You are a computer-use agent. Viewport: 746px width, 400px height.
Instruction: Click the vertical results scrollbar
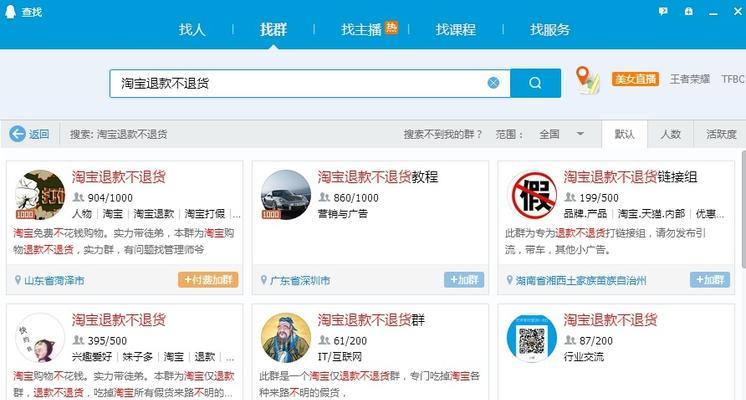tap(744, 209)
